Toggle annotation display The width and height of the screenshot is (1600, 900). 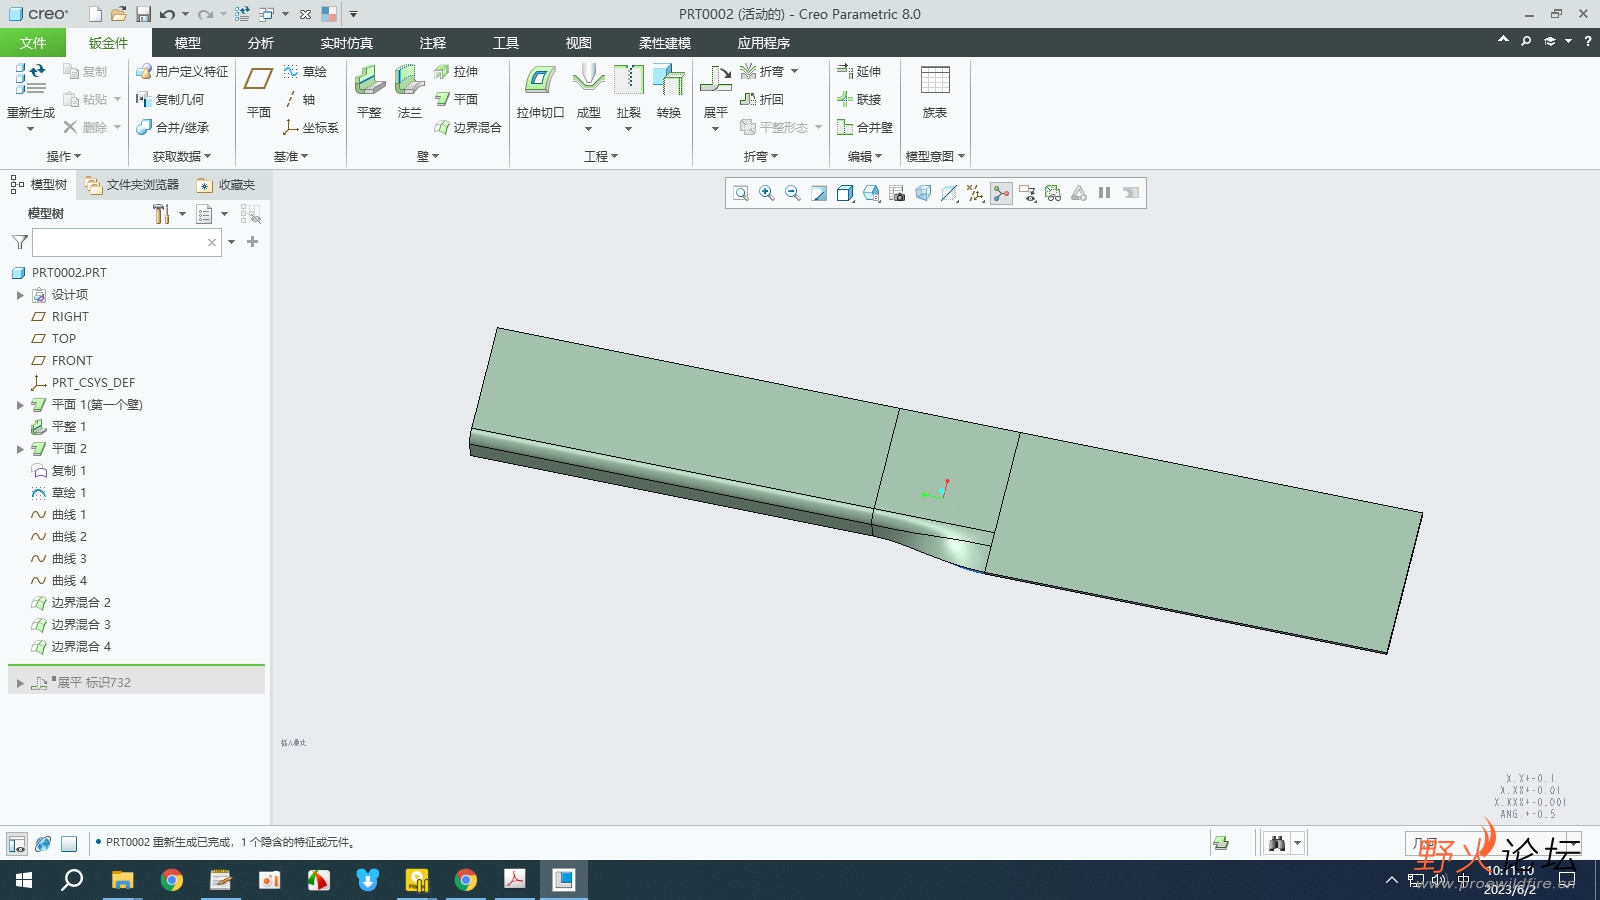[x=1027, y=193]
